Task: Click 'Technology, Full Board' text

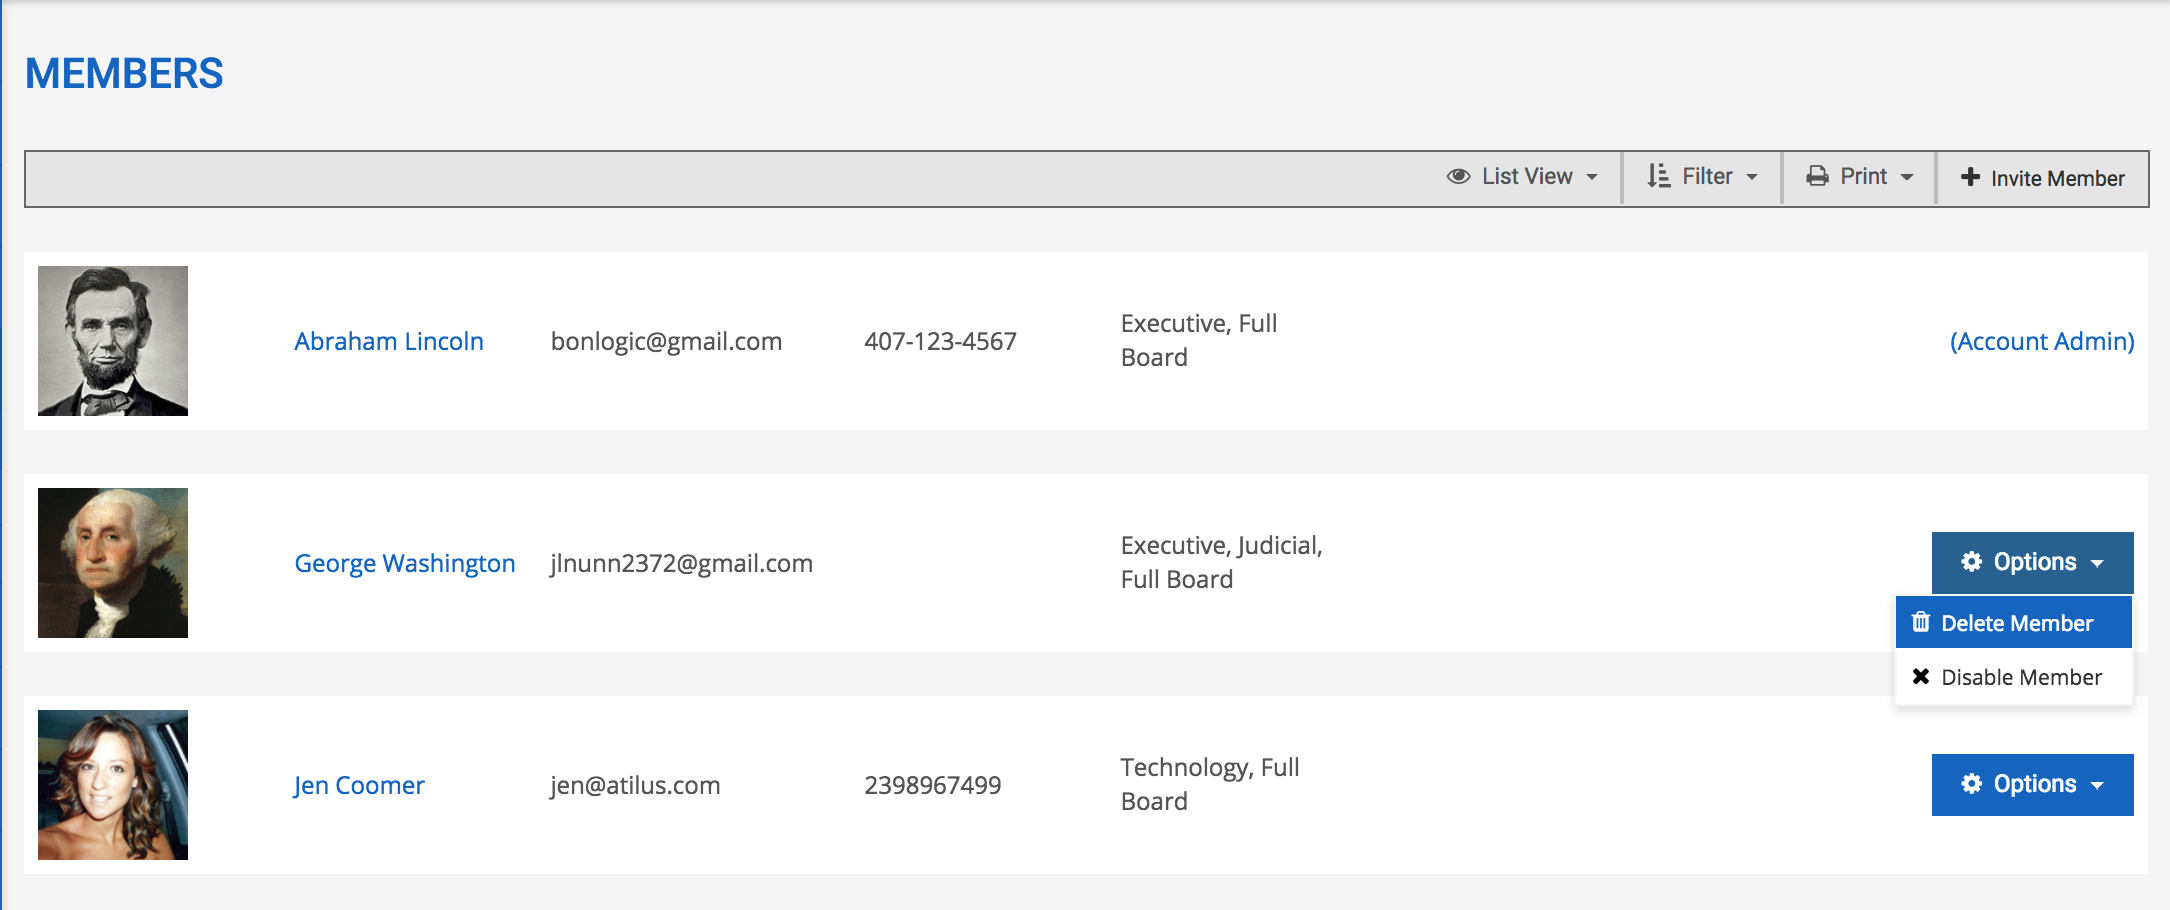Action: click(1210, 785)
